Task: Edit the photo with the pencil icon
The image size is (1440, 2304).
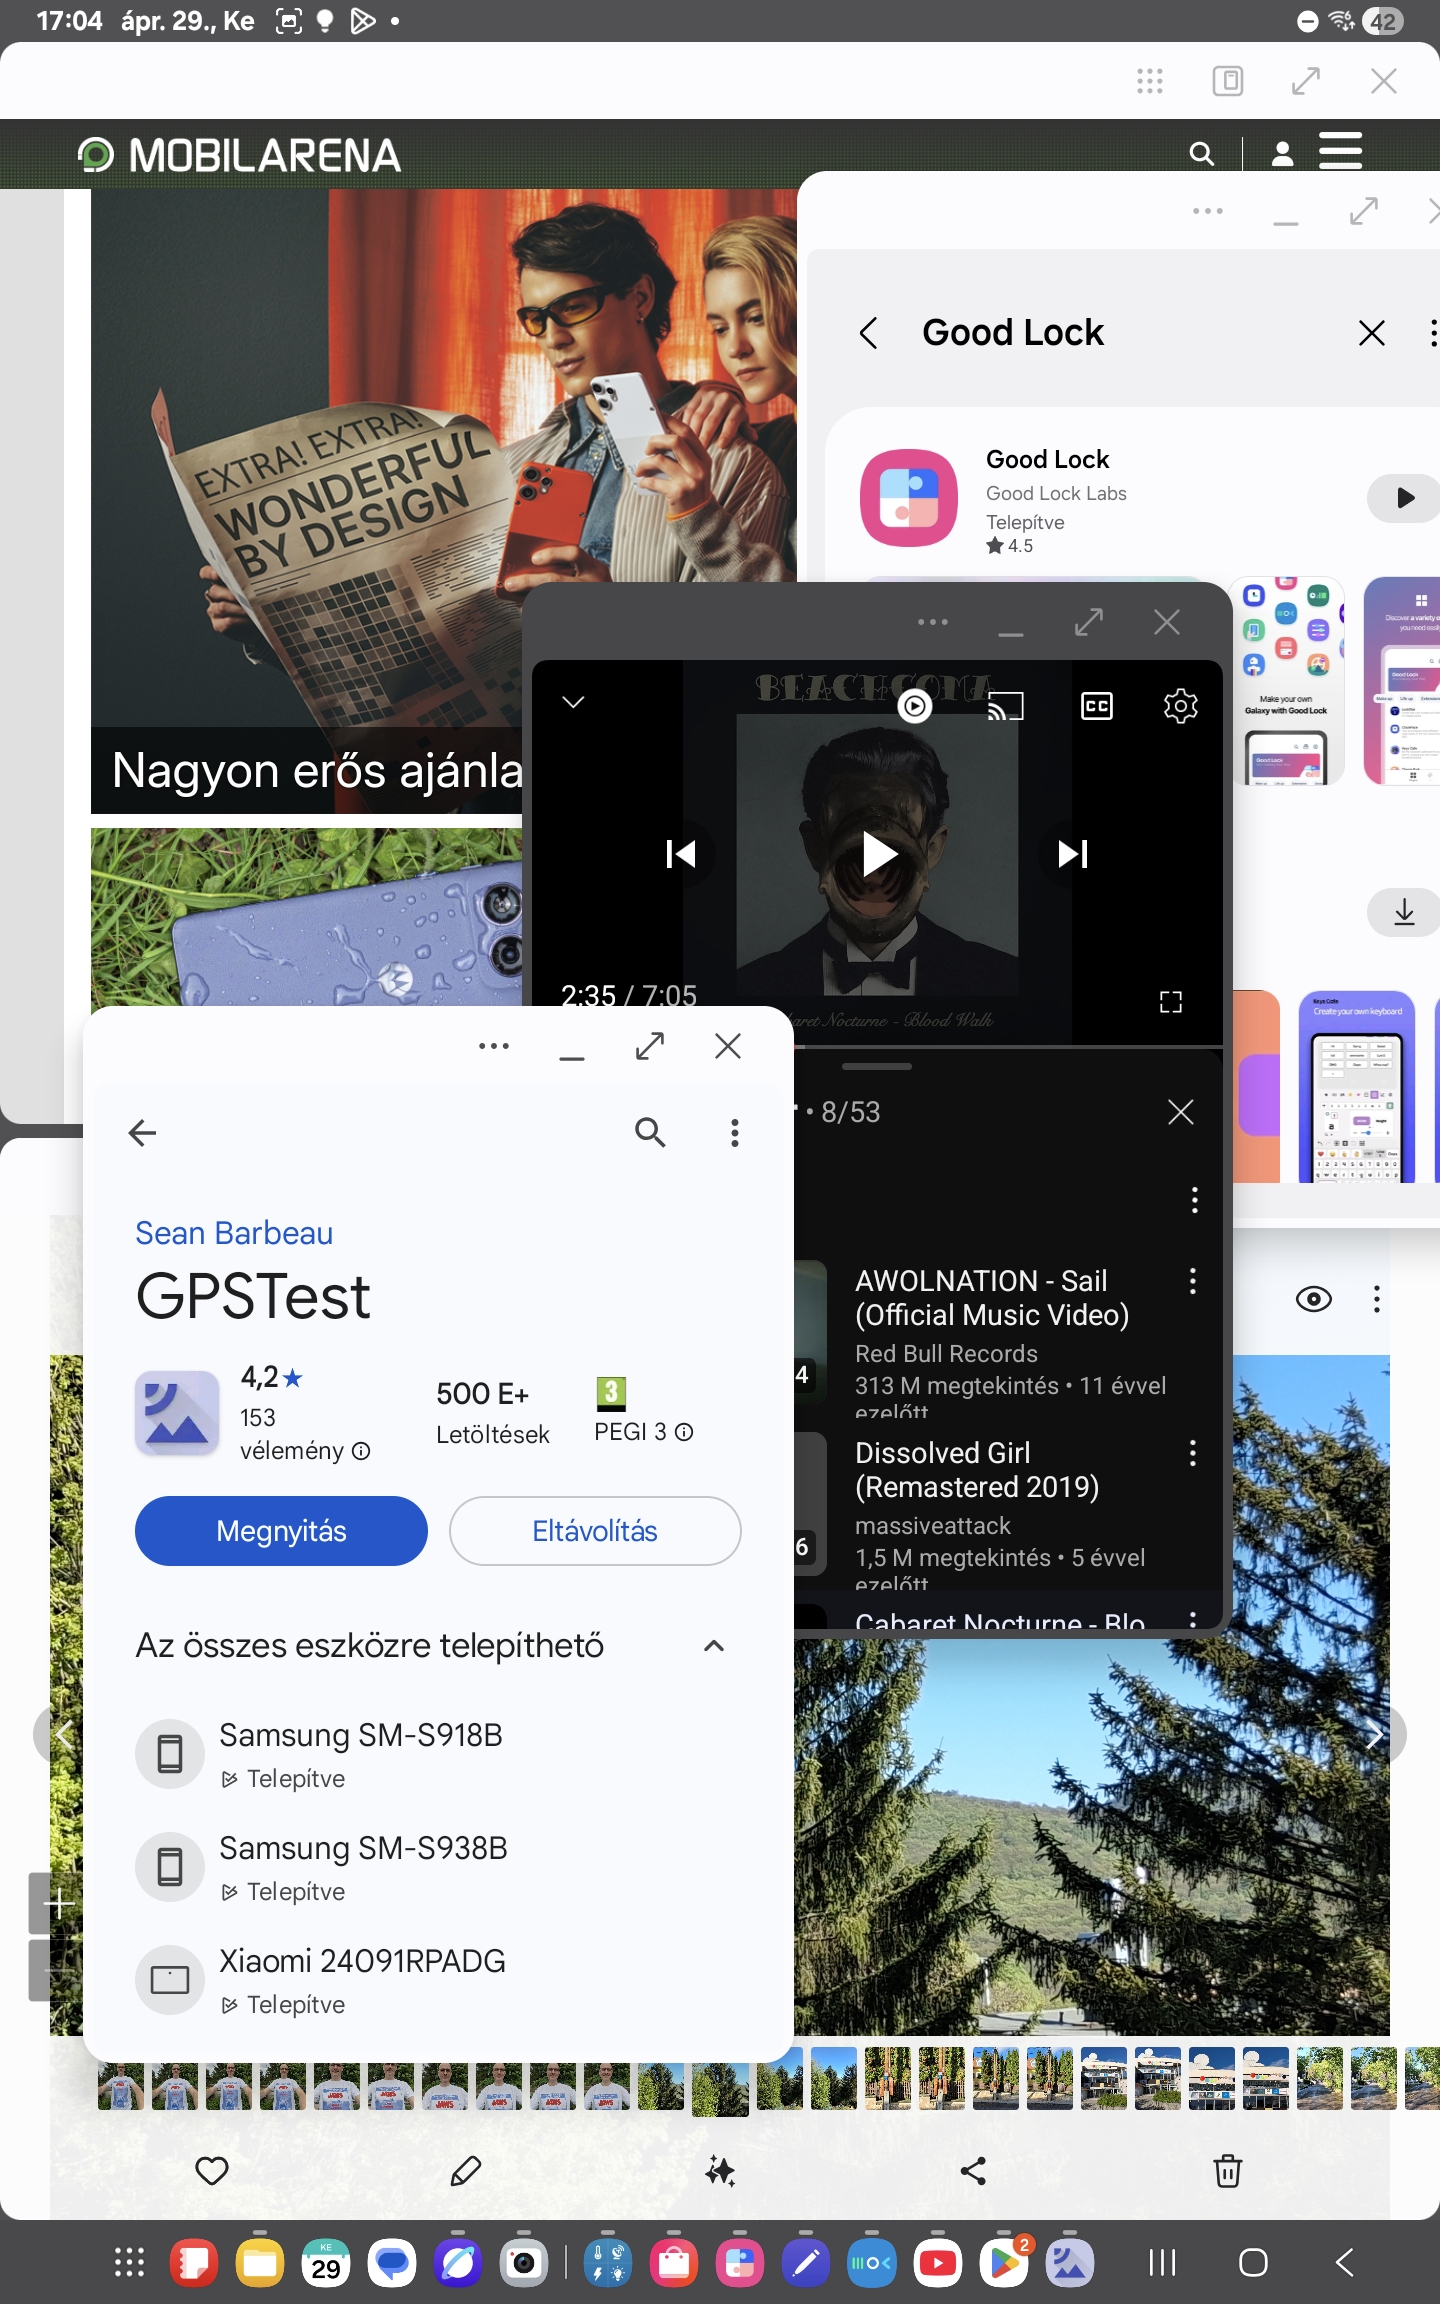Action: (x=466, y=2170)
